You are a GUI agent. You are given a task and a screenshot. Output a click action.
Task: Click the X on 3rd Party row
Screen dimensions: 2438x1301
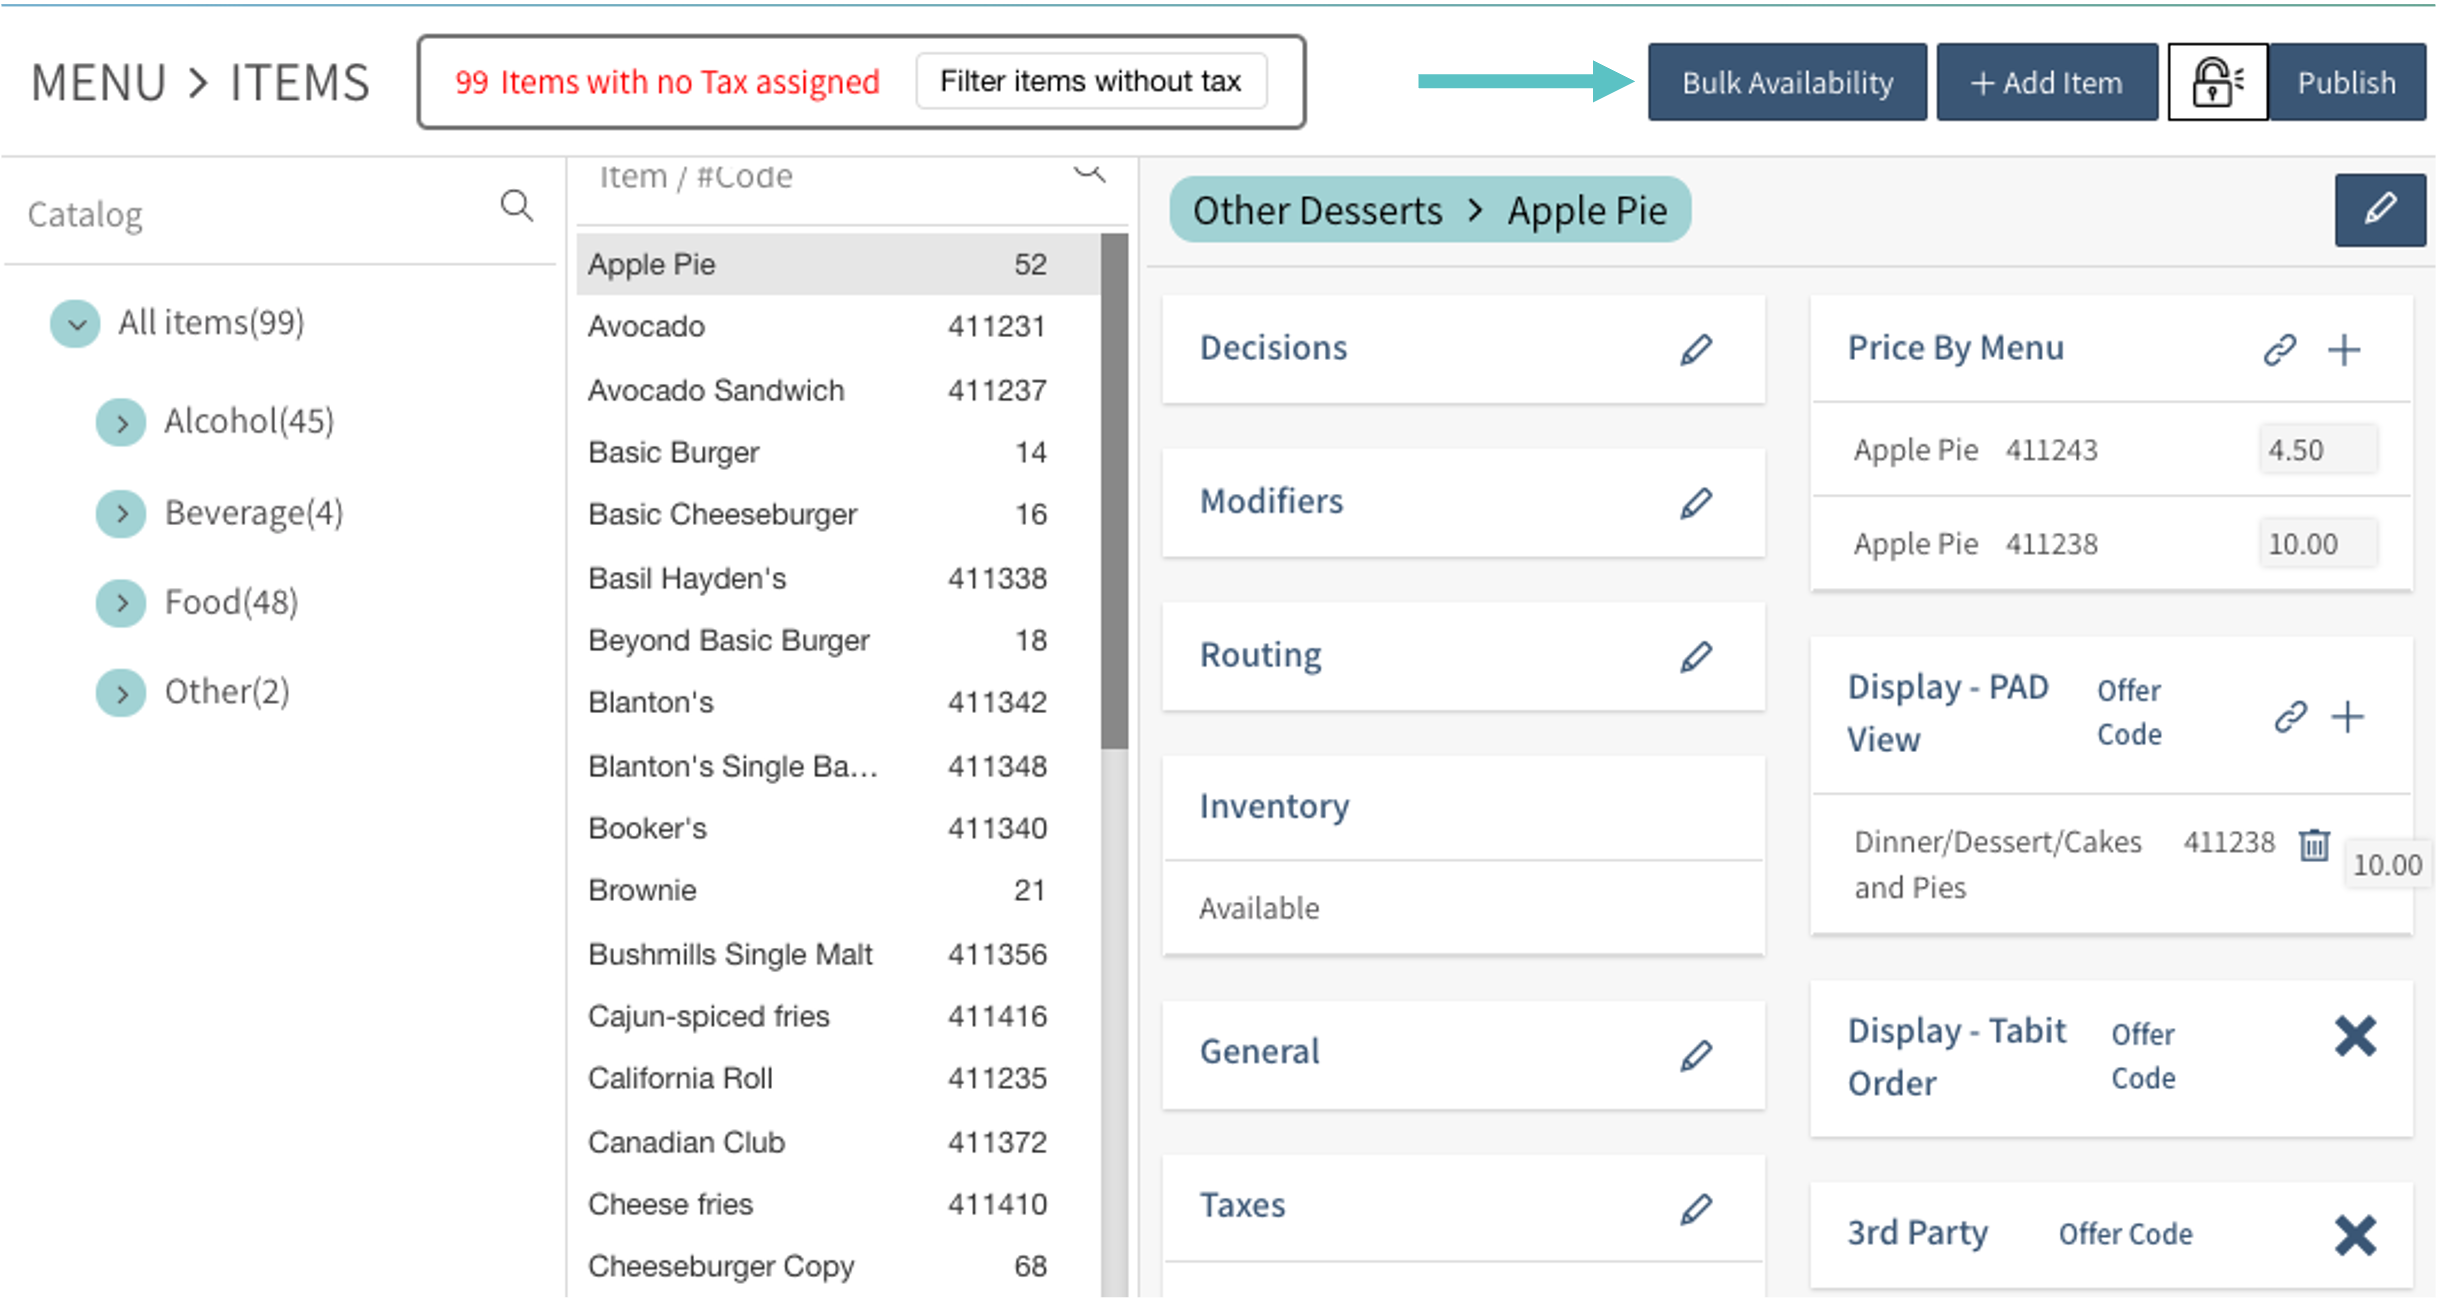(2355, 1234)
